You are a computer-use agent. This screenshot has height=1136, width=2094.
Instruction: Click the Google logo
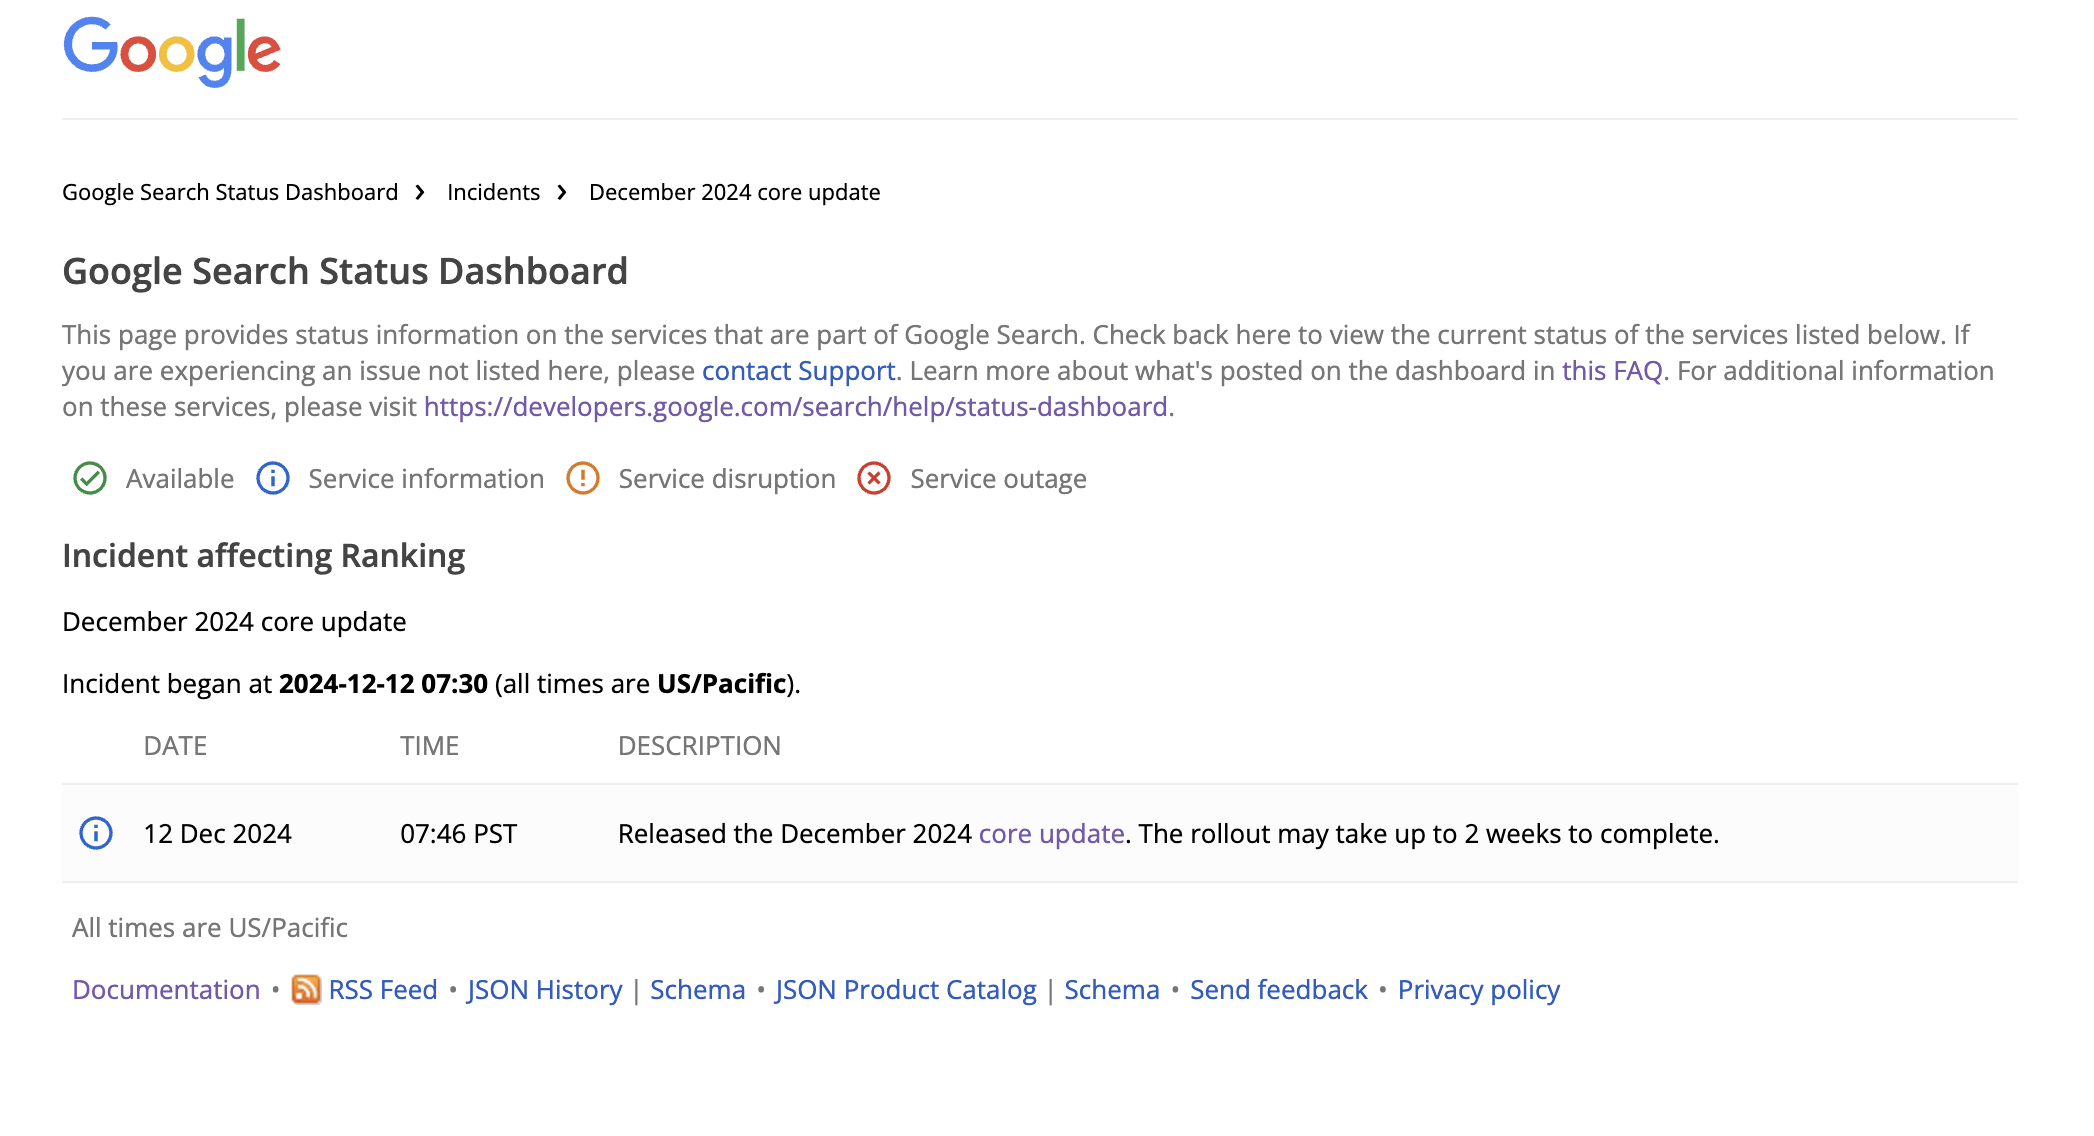pos(171,51)
